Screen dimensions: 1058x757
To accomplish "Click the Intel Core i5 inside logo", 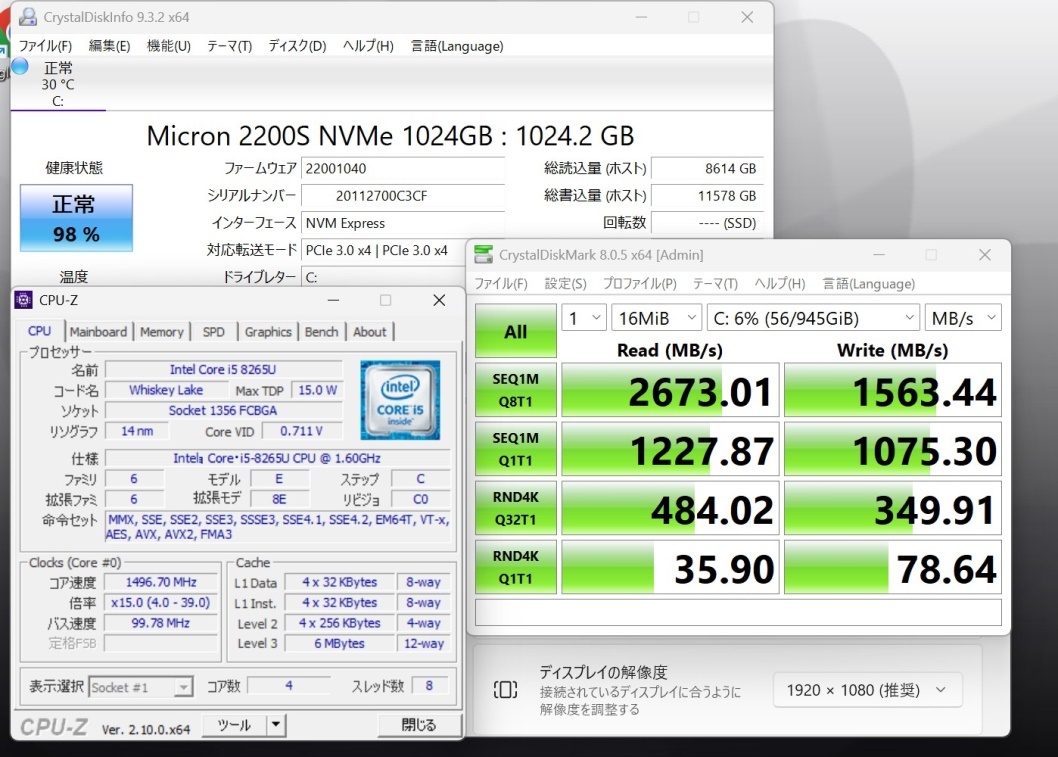I will (x=400, y=399).
